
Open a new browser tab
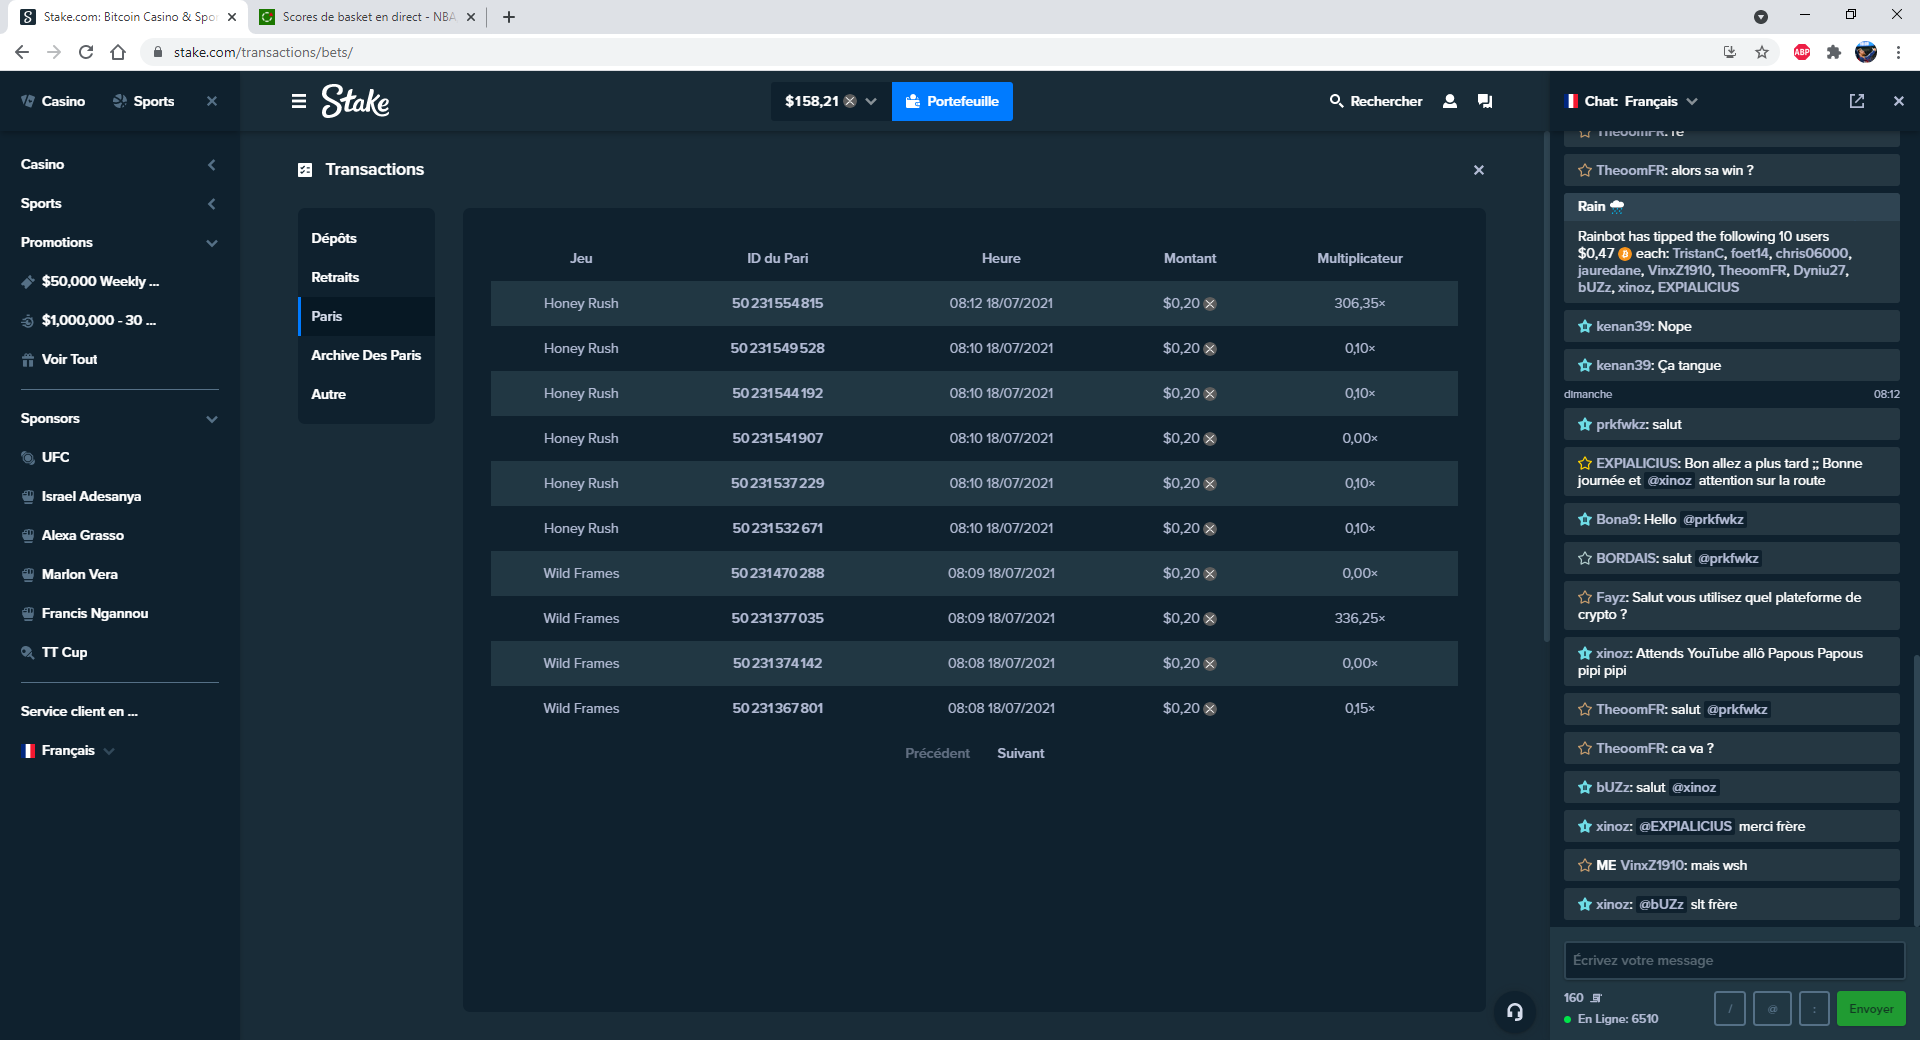pos(509,17)
